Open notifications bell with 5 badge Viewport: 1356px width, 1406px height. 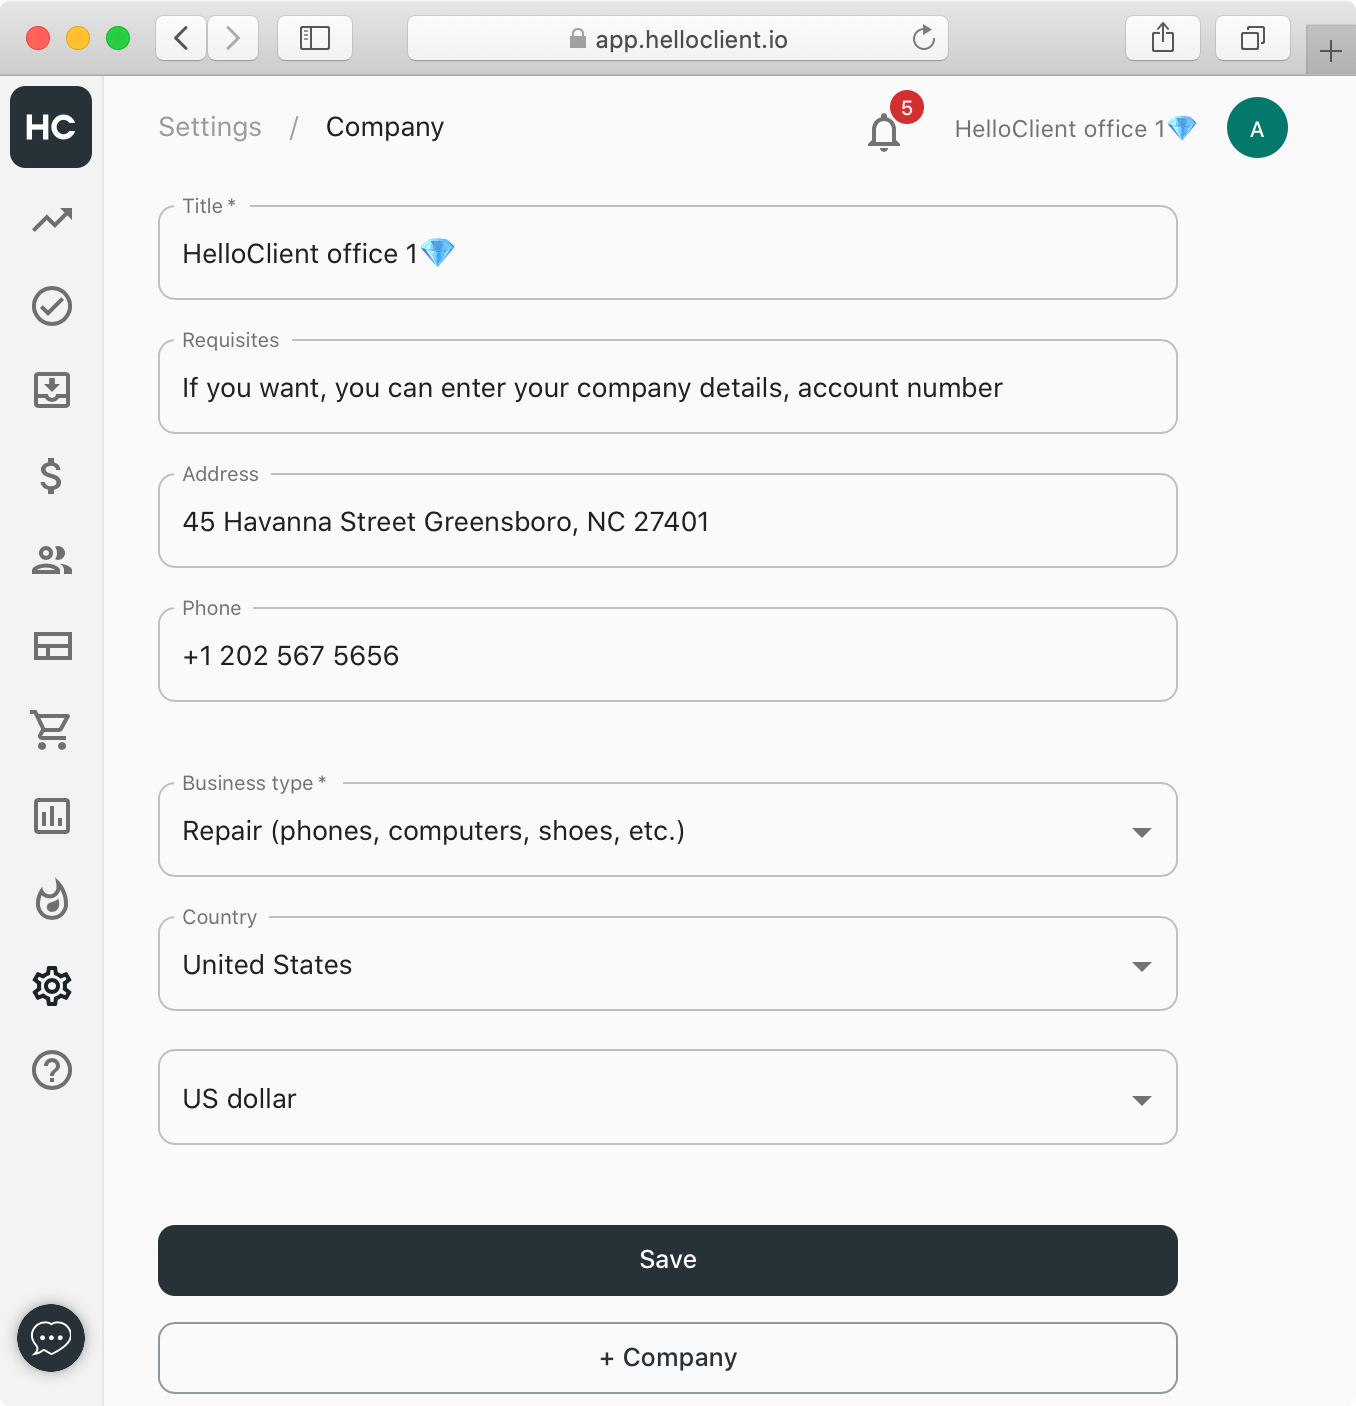tap(885, 130)
